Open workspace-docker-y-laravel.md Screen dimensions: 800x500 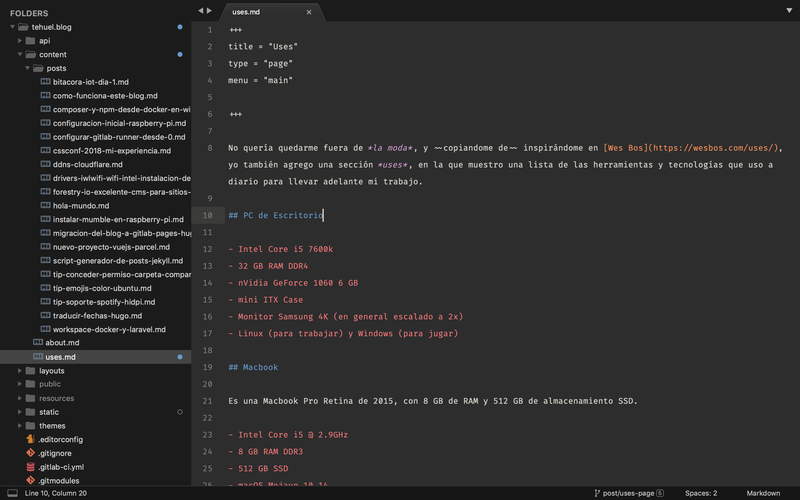(x=109, y=330)
